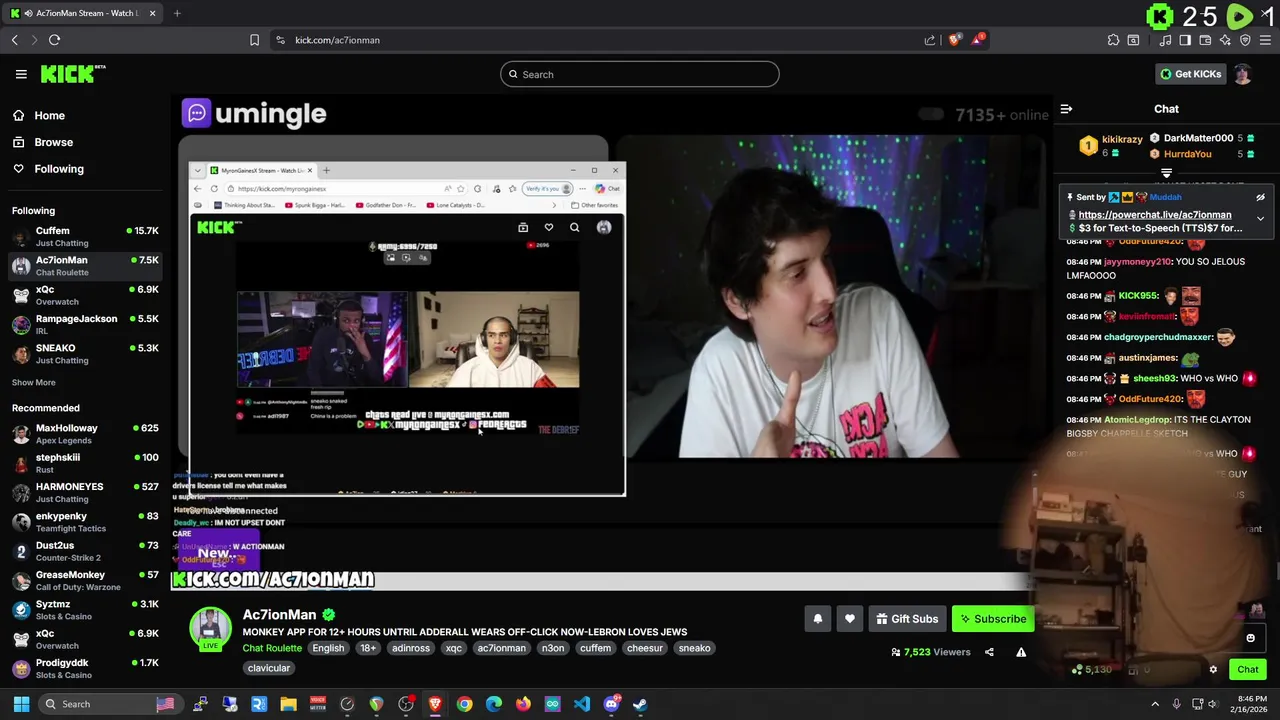Open Cuffem channel in Following list
The width and height of the screenshot is (1280, 720).
click(85, 236)
